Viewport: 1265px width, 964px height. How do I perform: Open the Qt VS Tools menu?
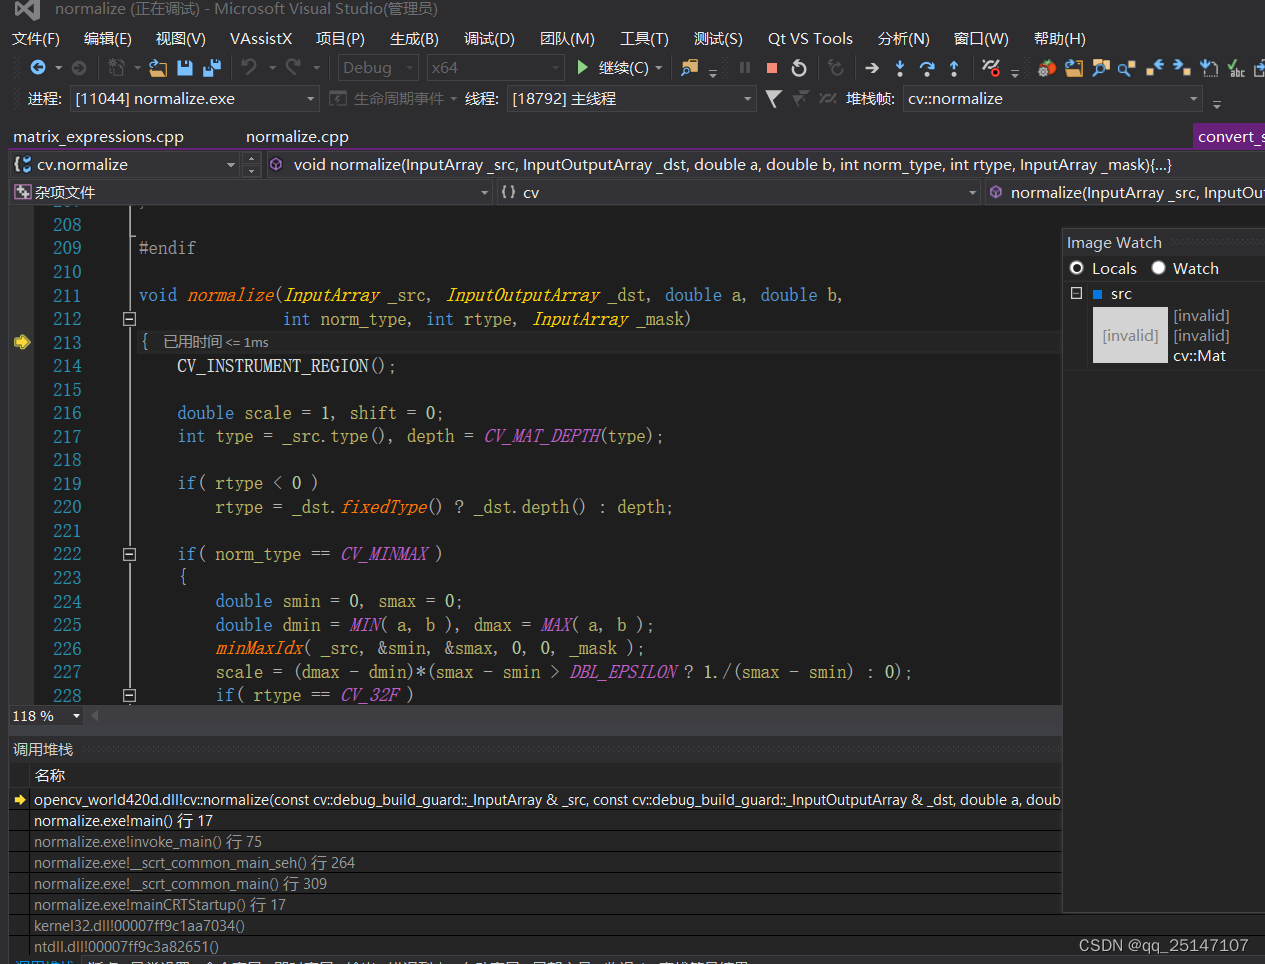[809, 39]
